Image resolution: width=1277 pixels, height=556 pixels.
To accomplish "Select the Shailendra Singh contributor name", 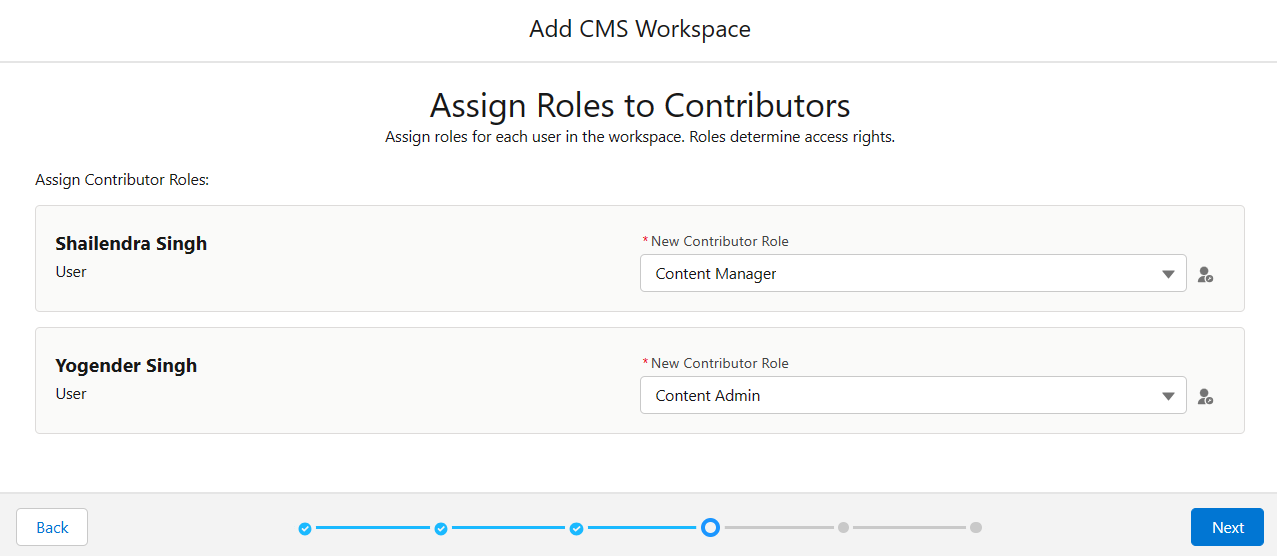I will click(131, 243).
